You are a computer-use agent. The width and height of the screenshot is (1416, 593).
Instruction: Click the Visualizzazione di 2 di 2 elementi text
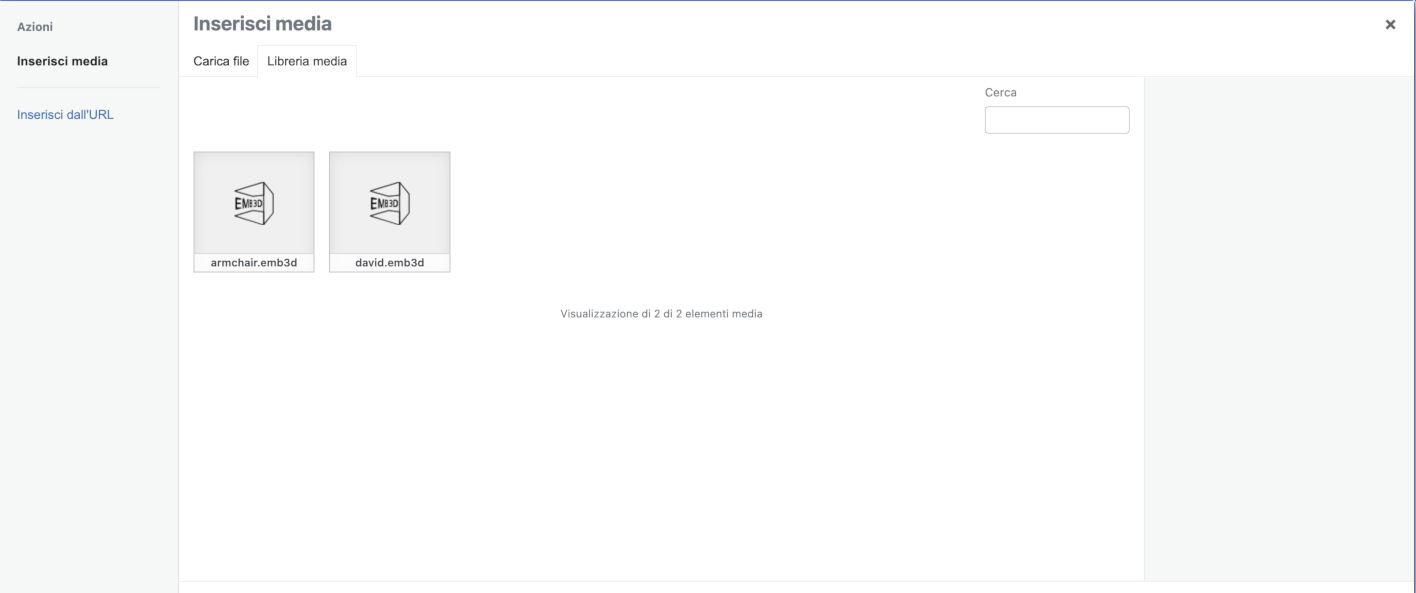(x=662, y=314)
